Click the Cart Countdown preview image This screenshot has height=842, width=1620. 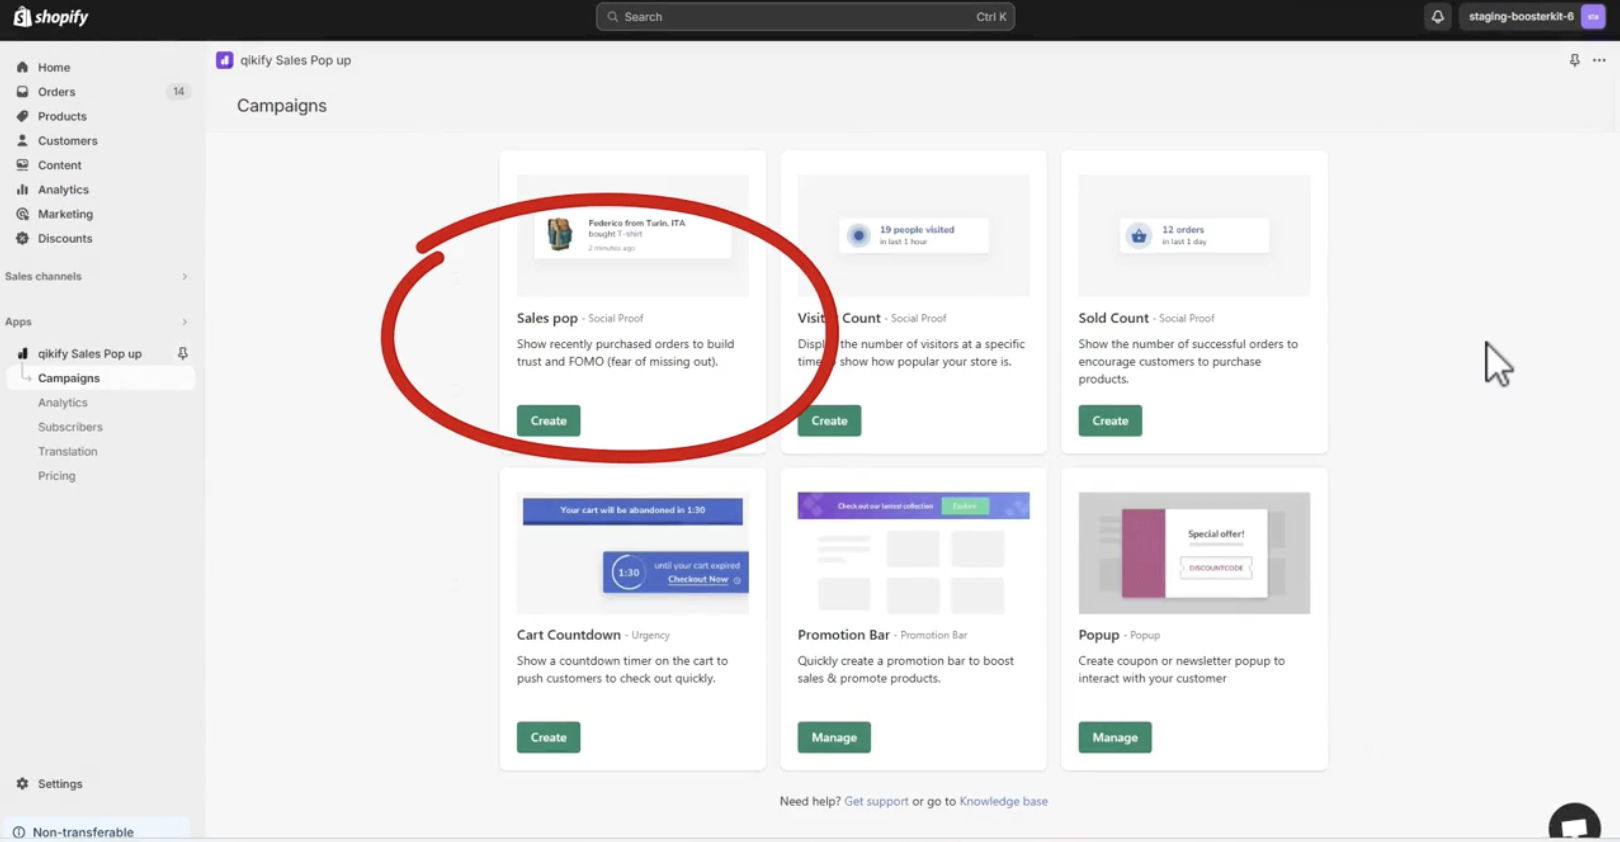pyautogui.click(x=632, y=553)
